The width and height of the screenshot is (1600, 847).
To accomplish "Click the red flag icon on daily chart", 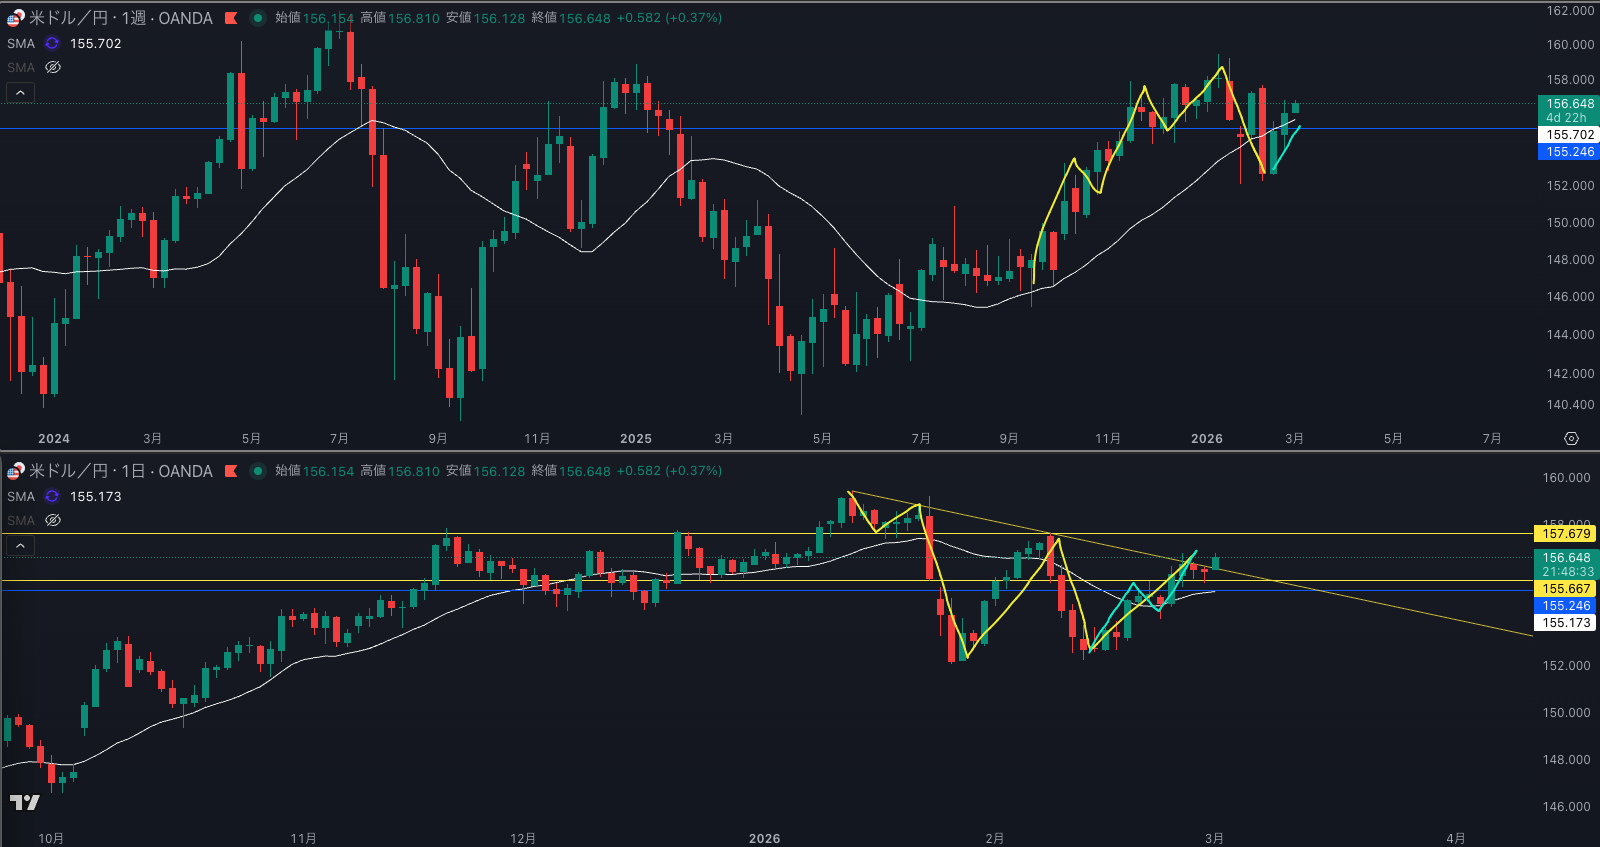I will (x=231, y=471).
